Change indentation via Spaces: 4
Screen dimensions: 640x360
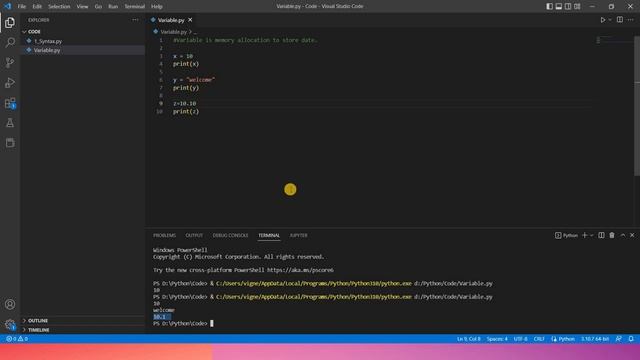tap(497, 339)
